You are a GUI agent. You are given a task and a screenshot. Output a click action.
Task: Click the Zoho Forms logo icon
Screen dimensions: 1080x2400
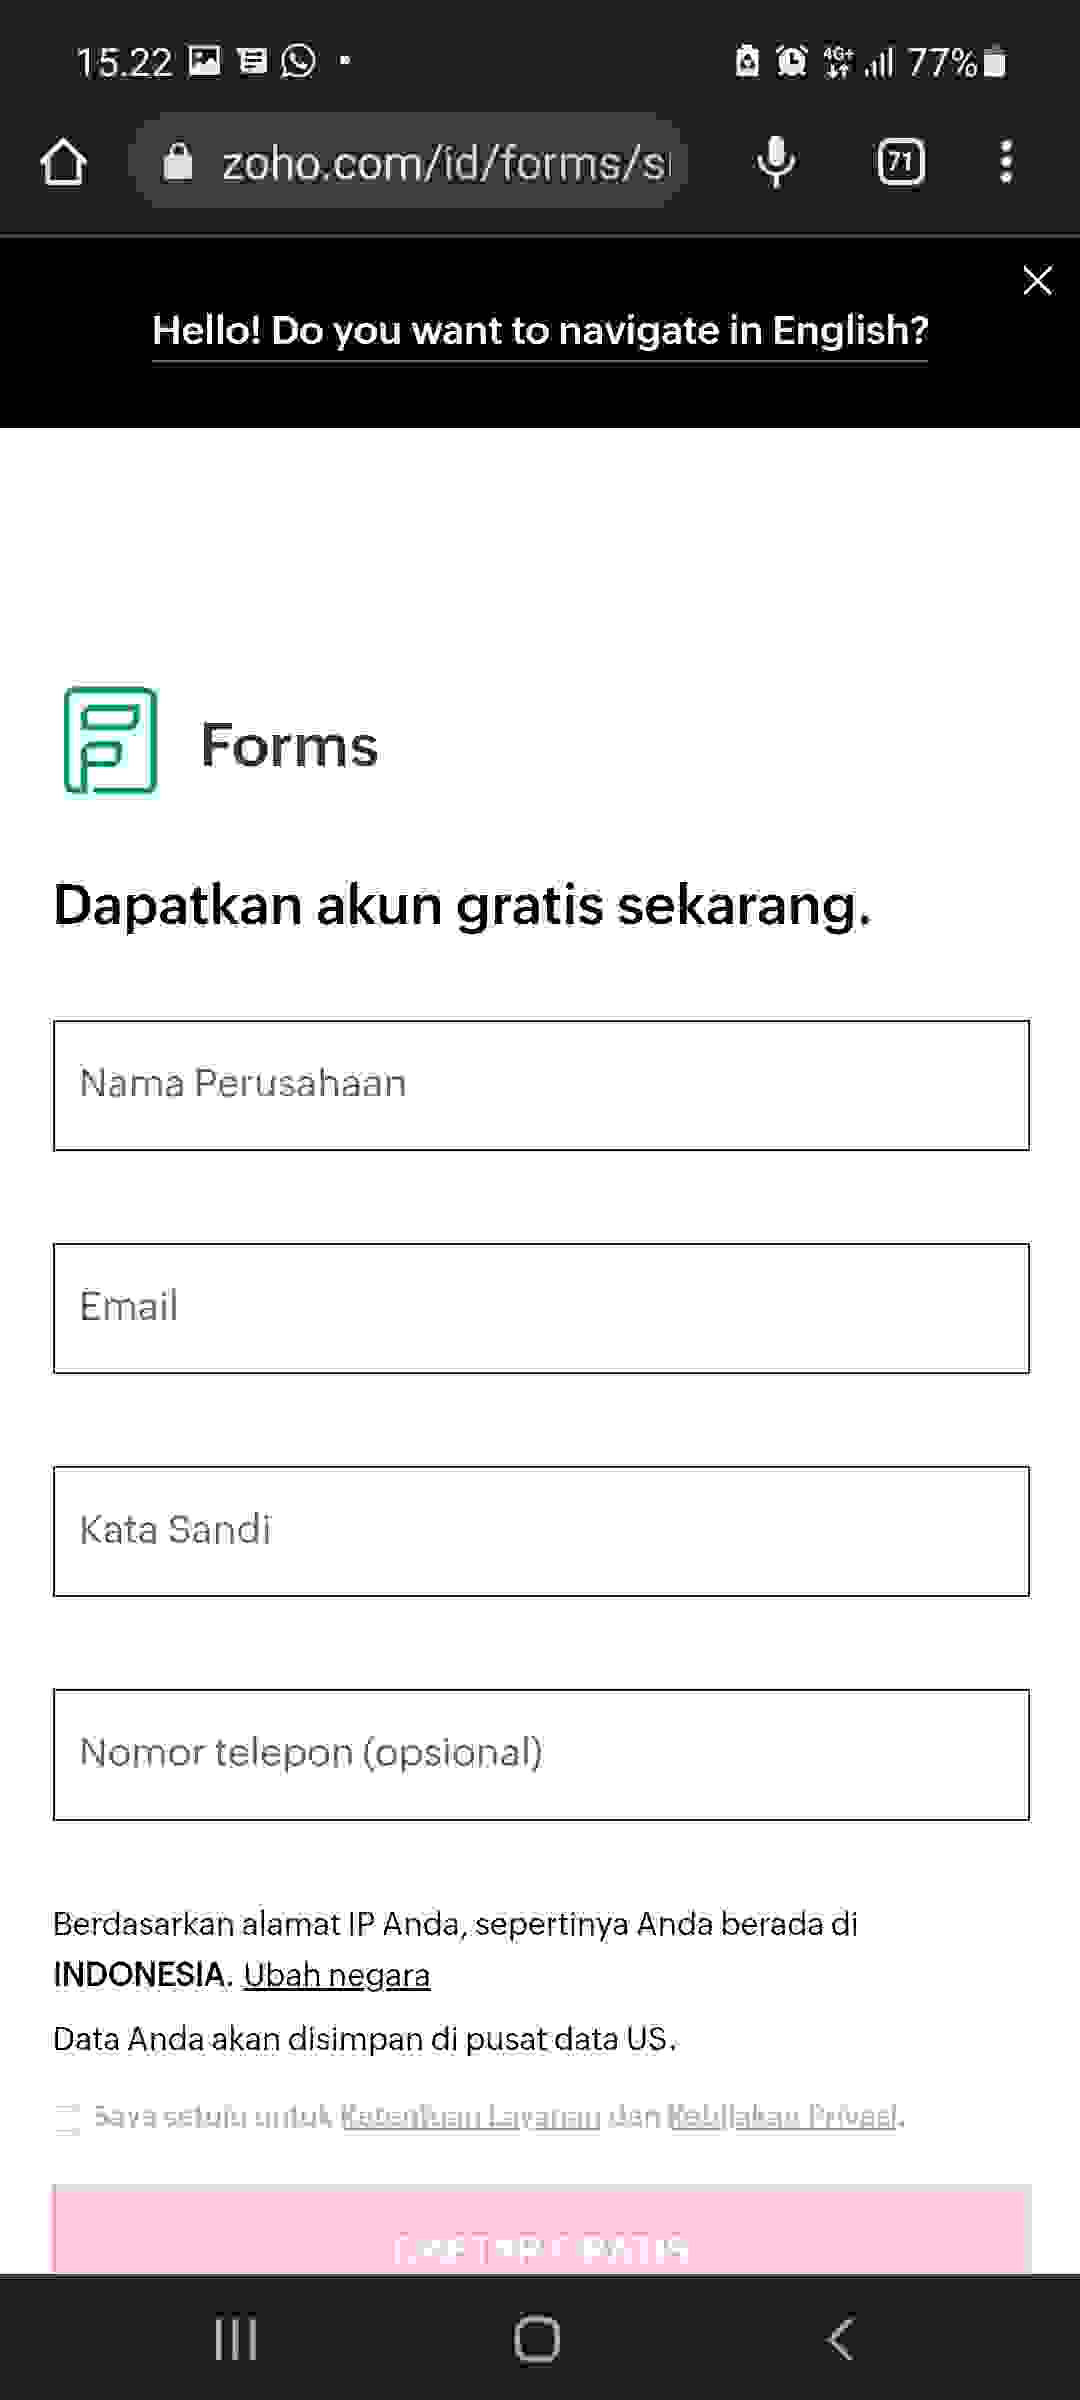click(111, 741)
